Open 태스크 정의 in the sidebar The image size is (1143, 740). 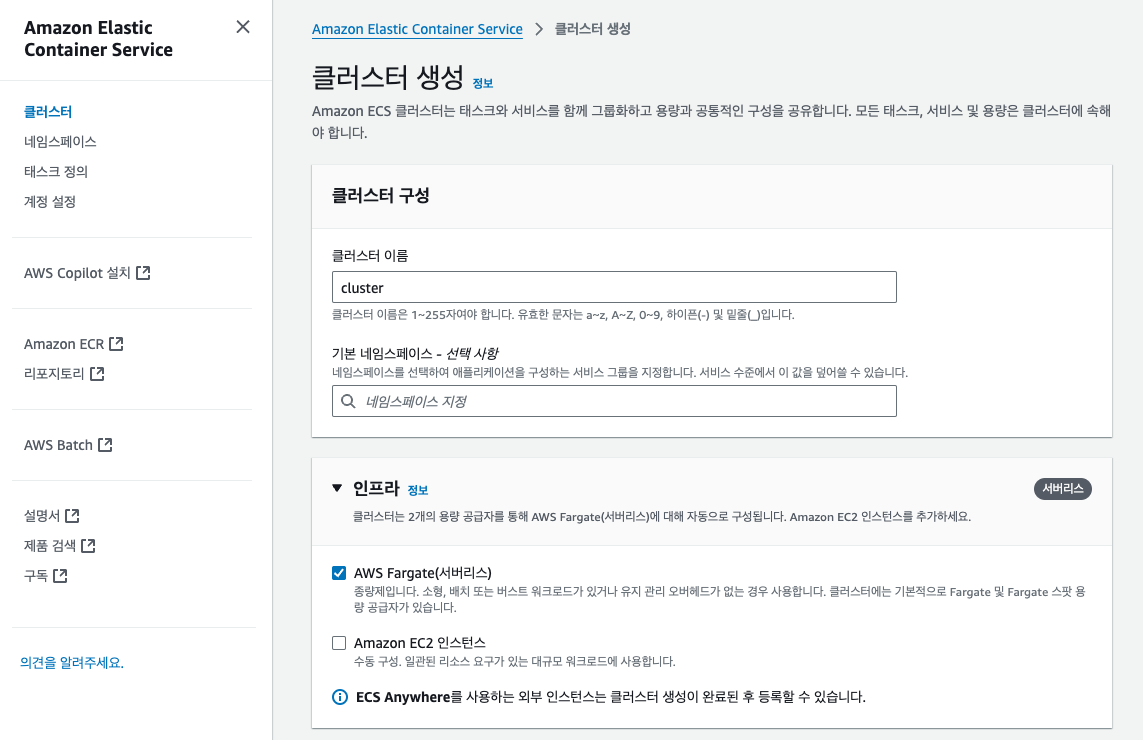pyautogui.click(x=56, y=171)
